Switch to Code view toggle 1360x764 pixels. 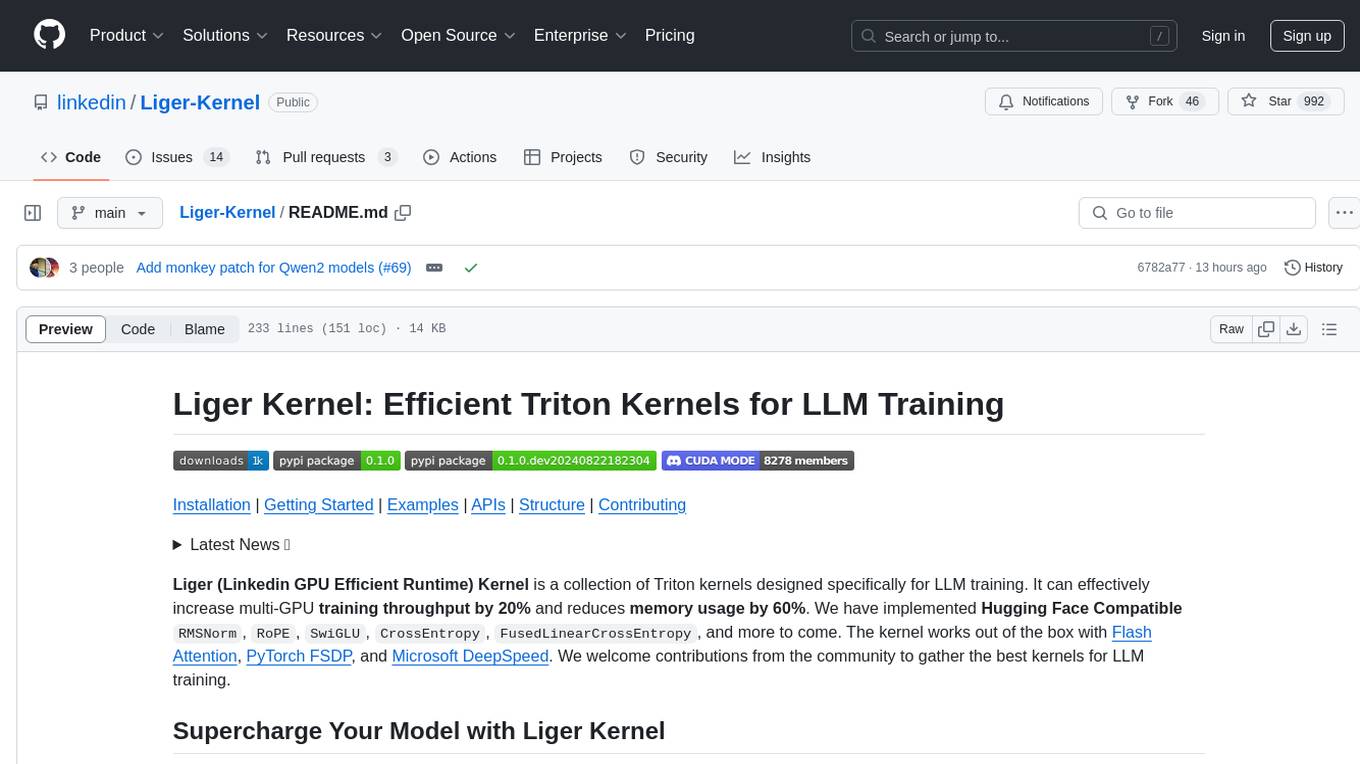click(x=138, y=329)
